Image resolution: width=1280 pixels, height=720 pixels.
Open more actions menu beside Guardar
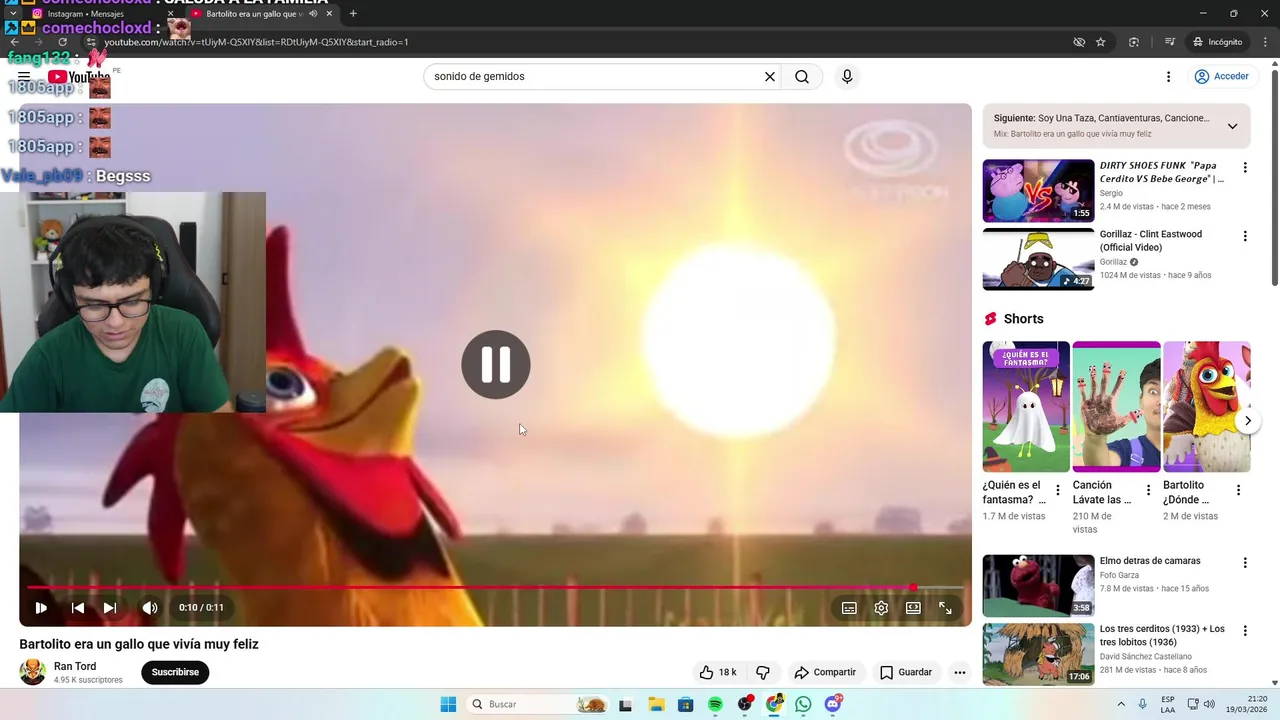coord(960,673)
